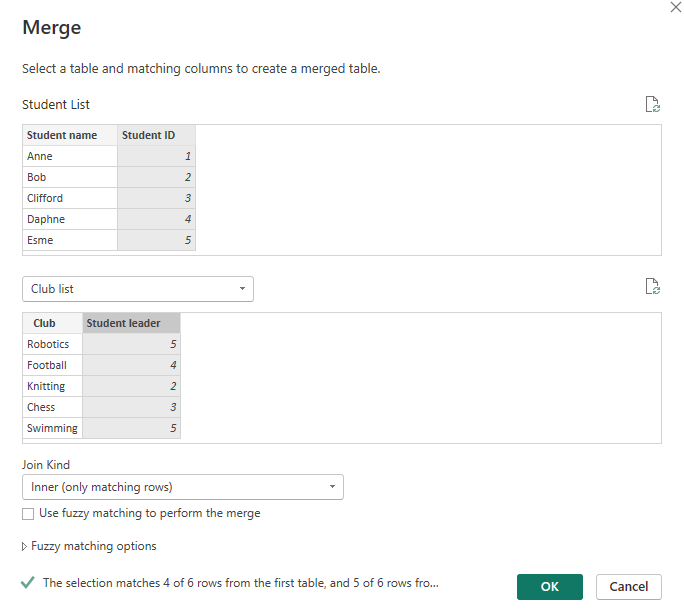The height and width of the screenshot is (614, 684).
Task: Enable fuzzy matching checkbox
Action: (x=28, y=513)
